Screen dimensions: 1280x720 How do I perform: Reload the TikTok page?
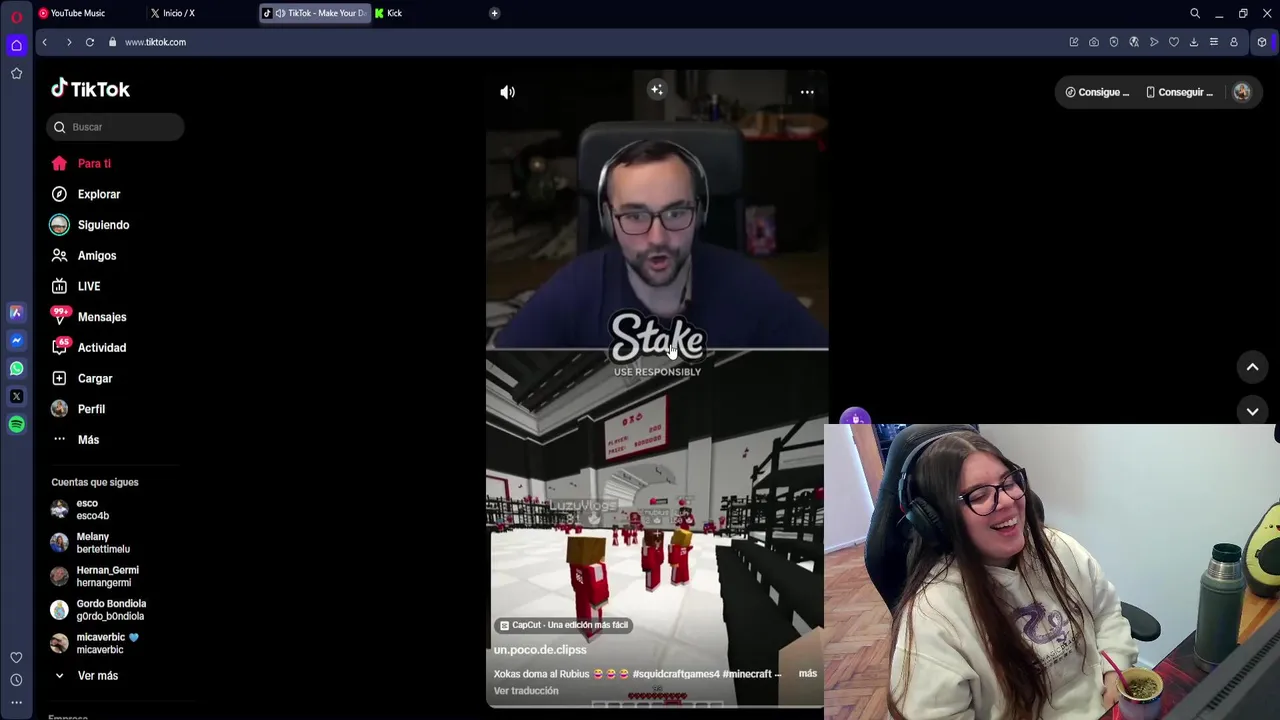(x=90, y=42)
